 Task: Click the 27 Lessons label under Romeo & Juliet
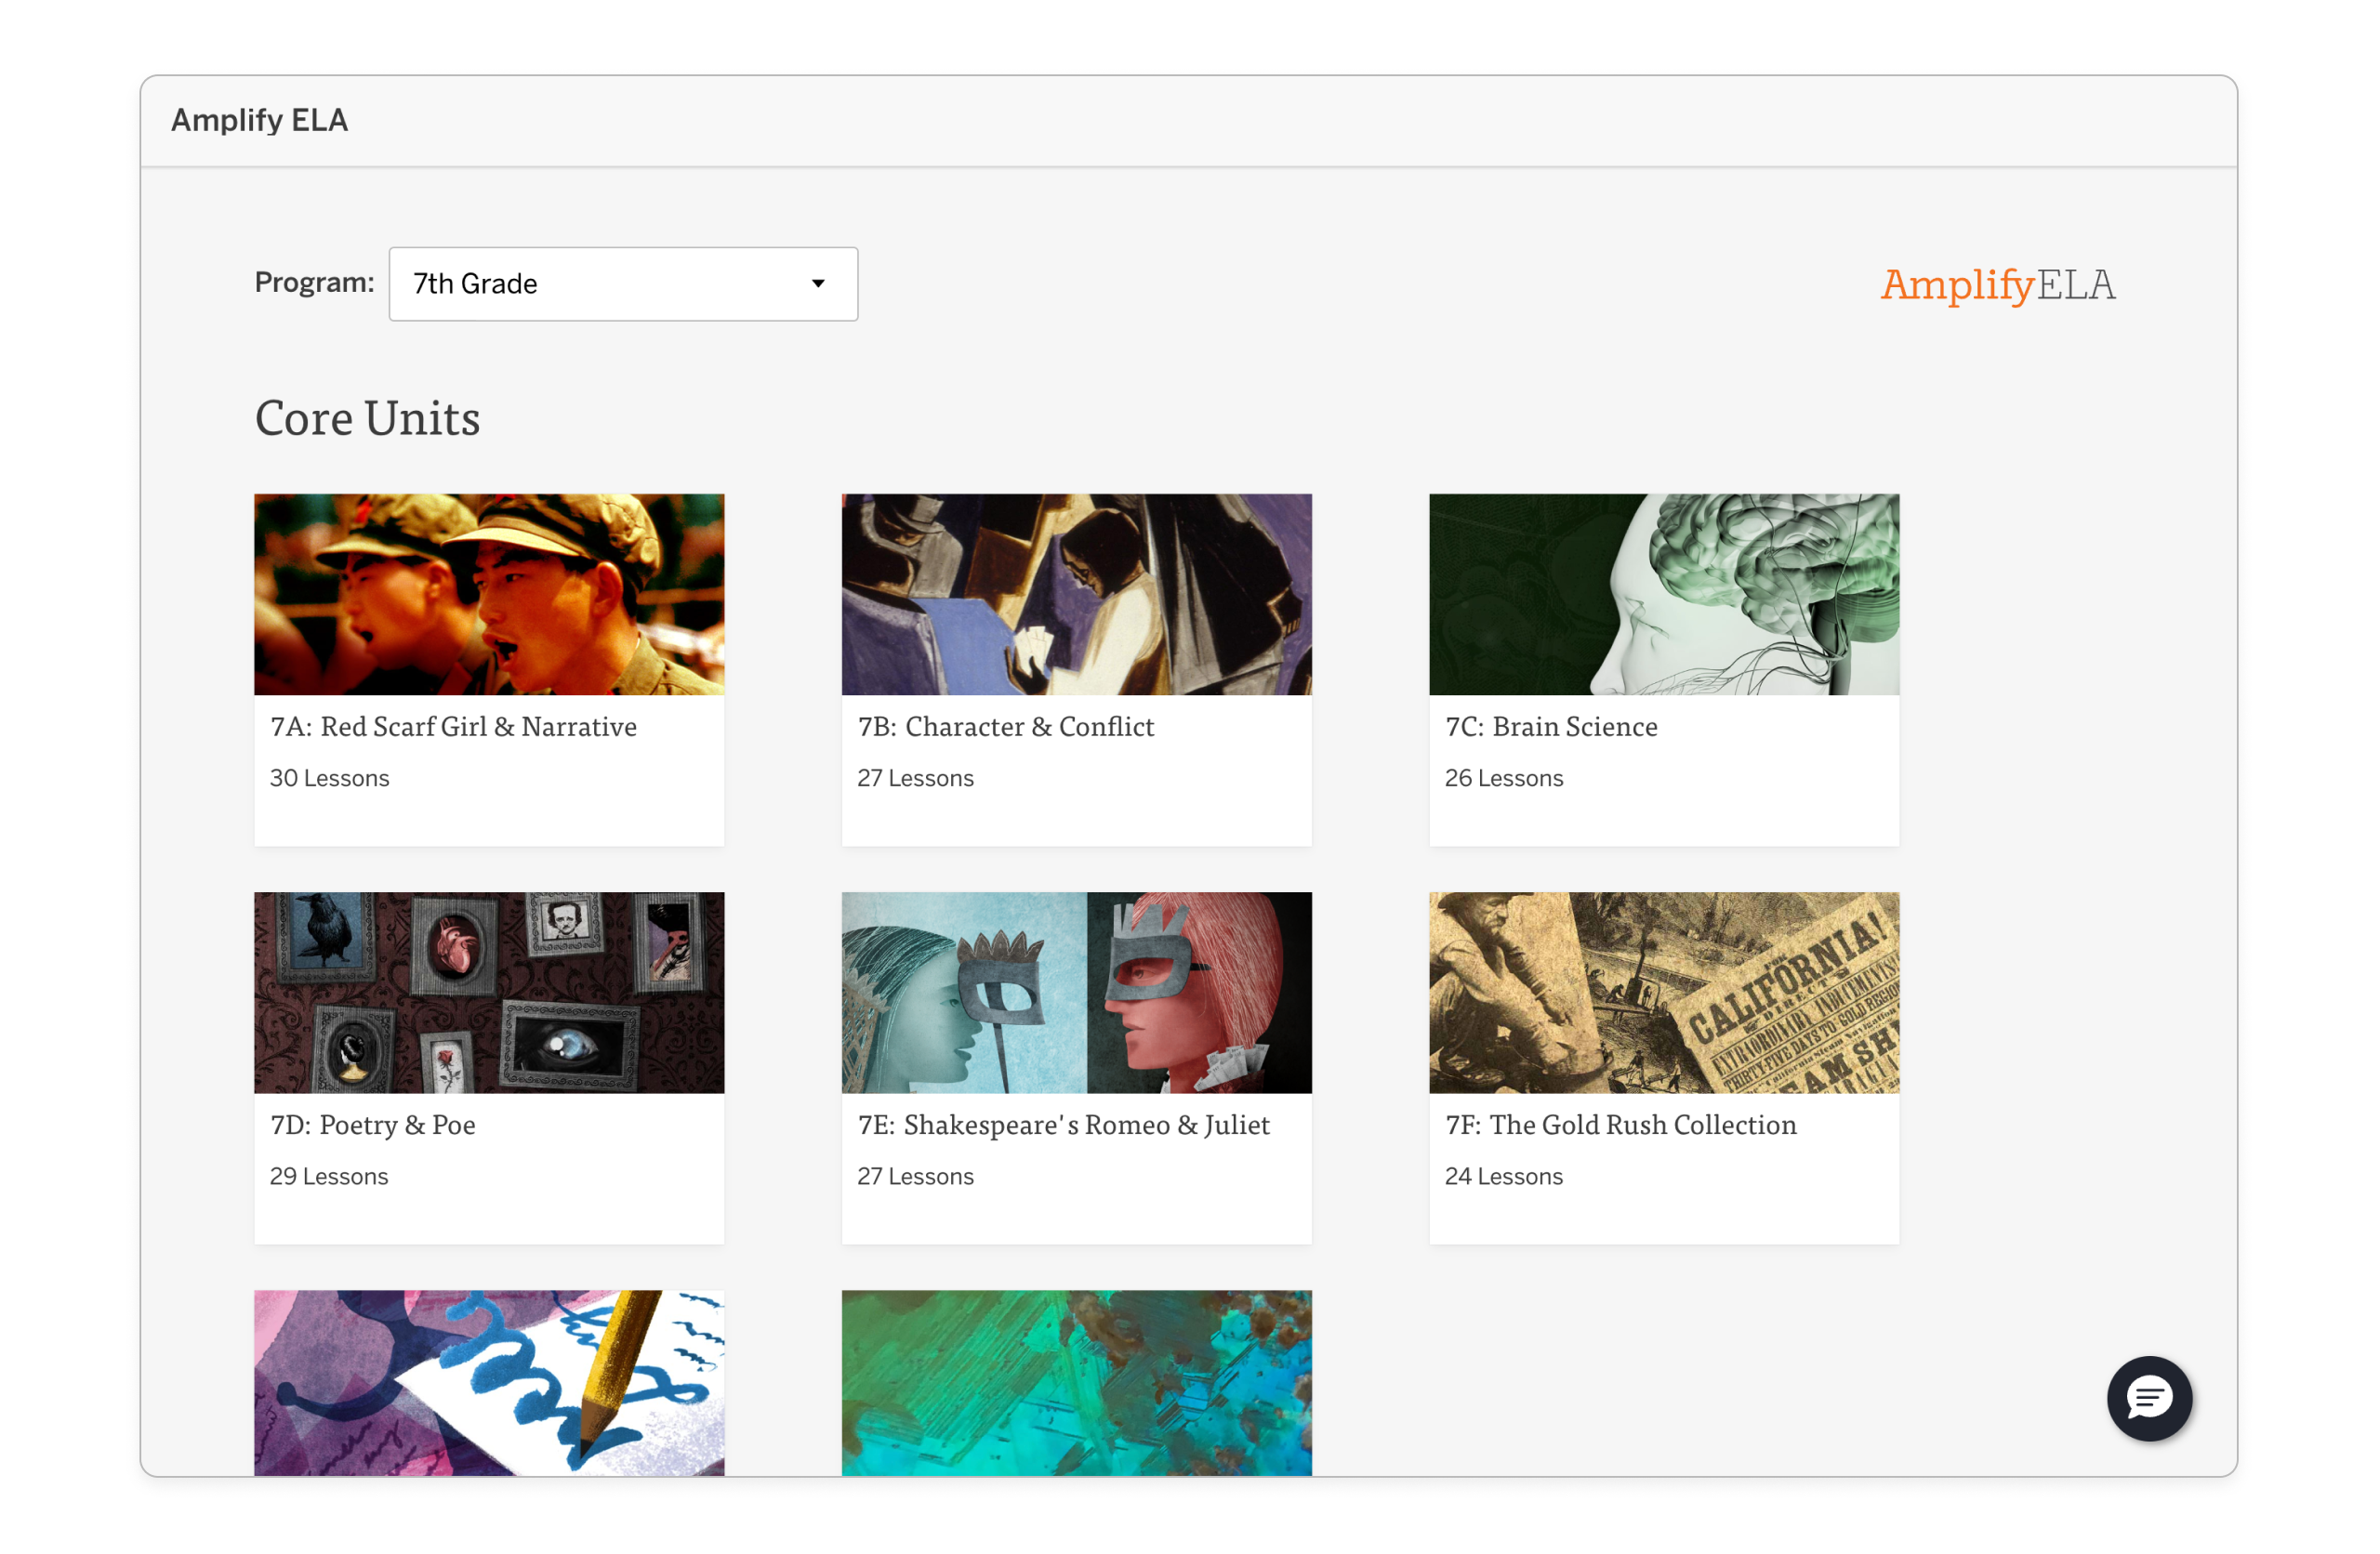pyautogui.click(x=914, y=1176)
